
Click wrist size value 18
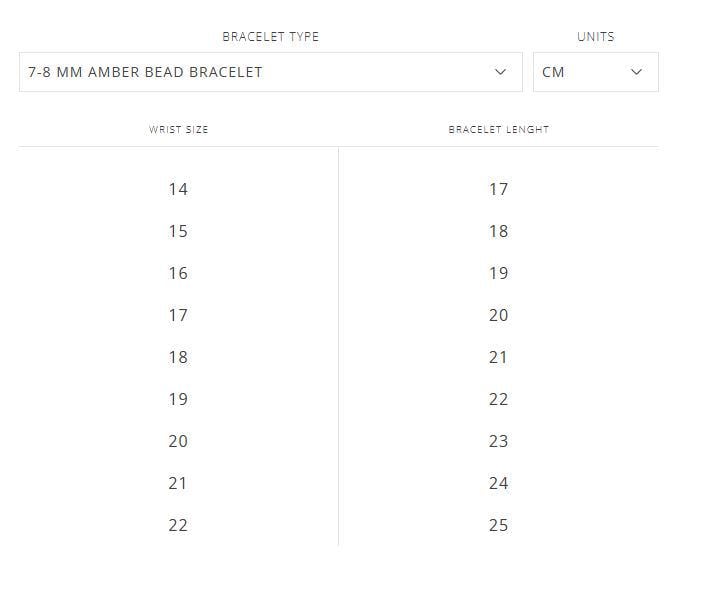click(x=178, y=357)
